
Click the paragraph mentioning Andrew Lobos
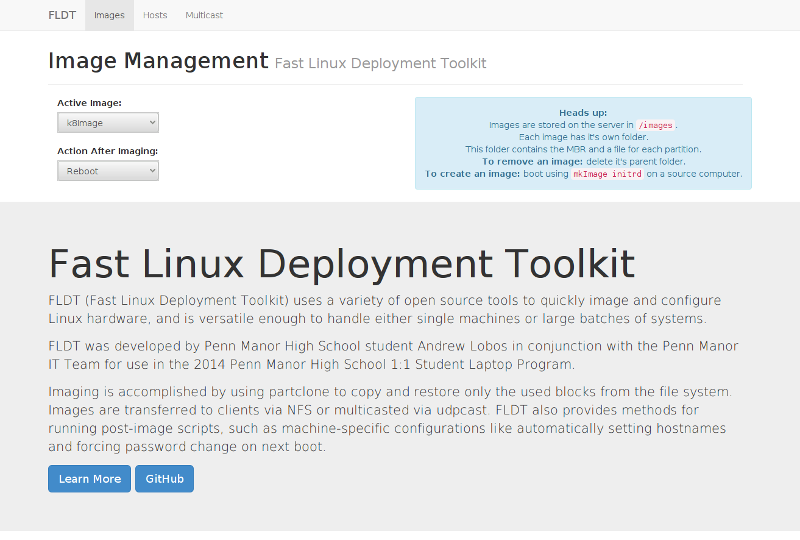pyautogui.click(x=393, y=355)
